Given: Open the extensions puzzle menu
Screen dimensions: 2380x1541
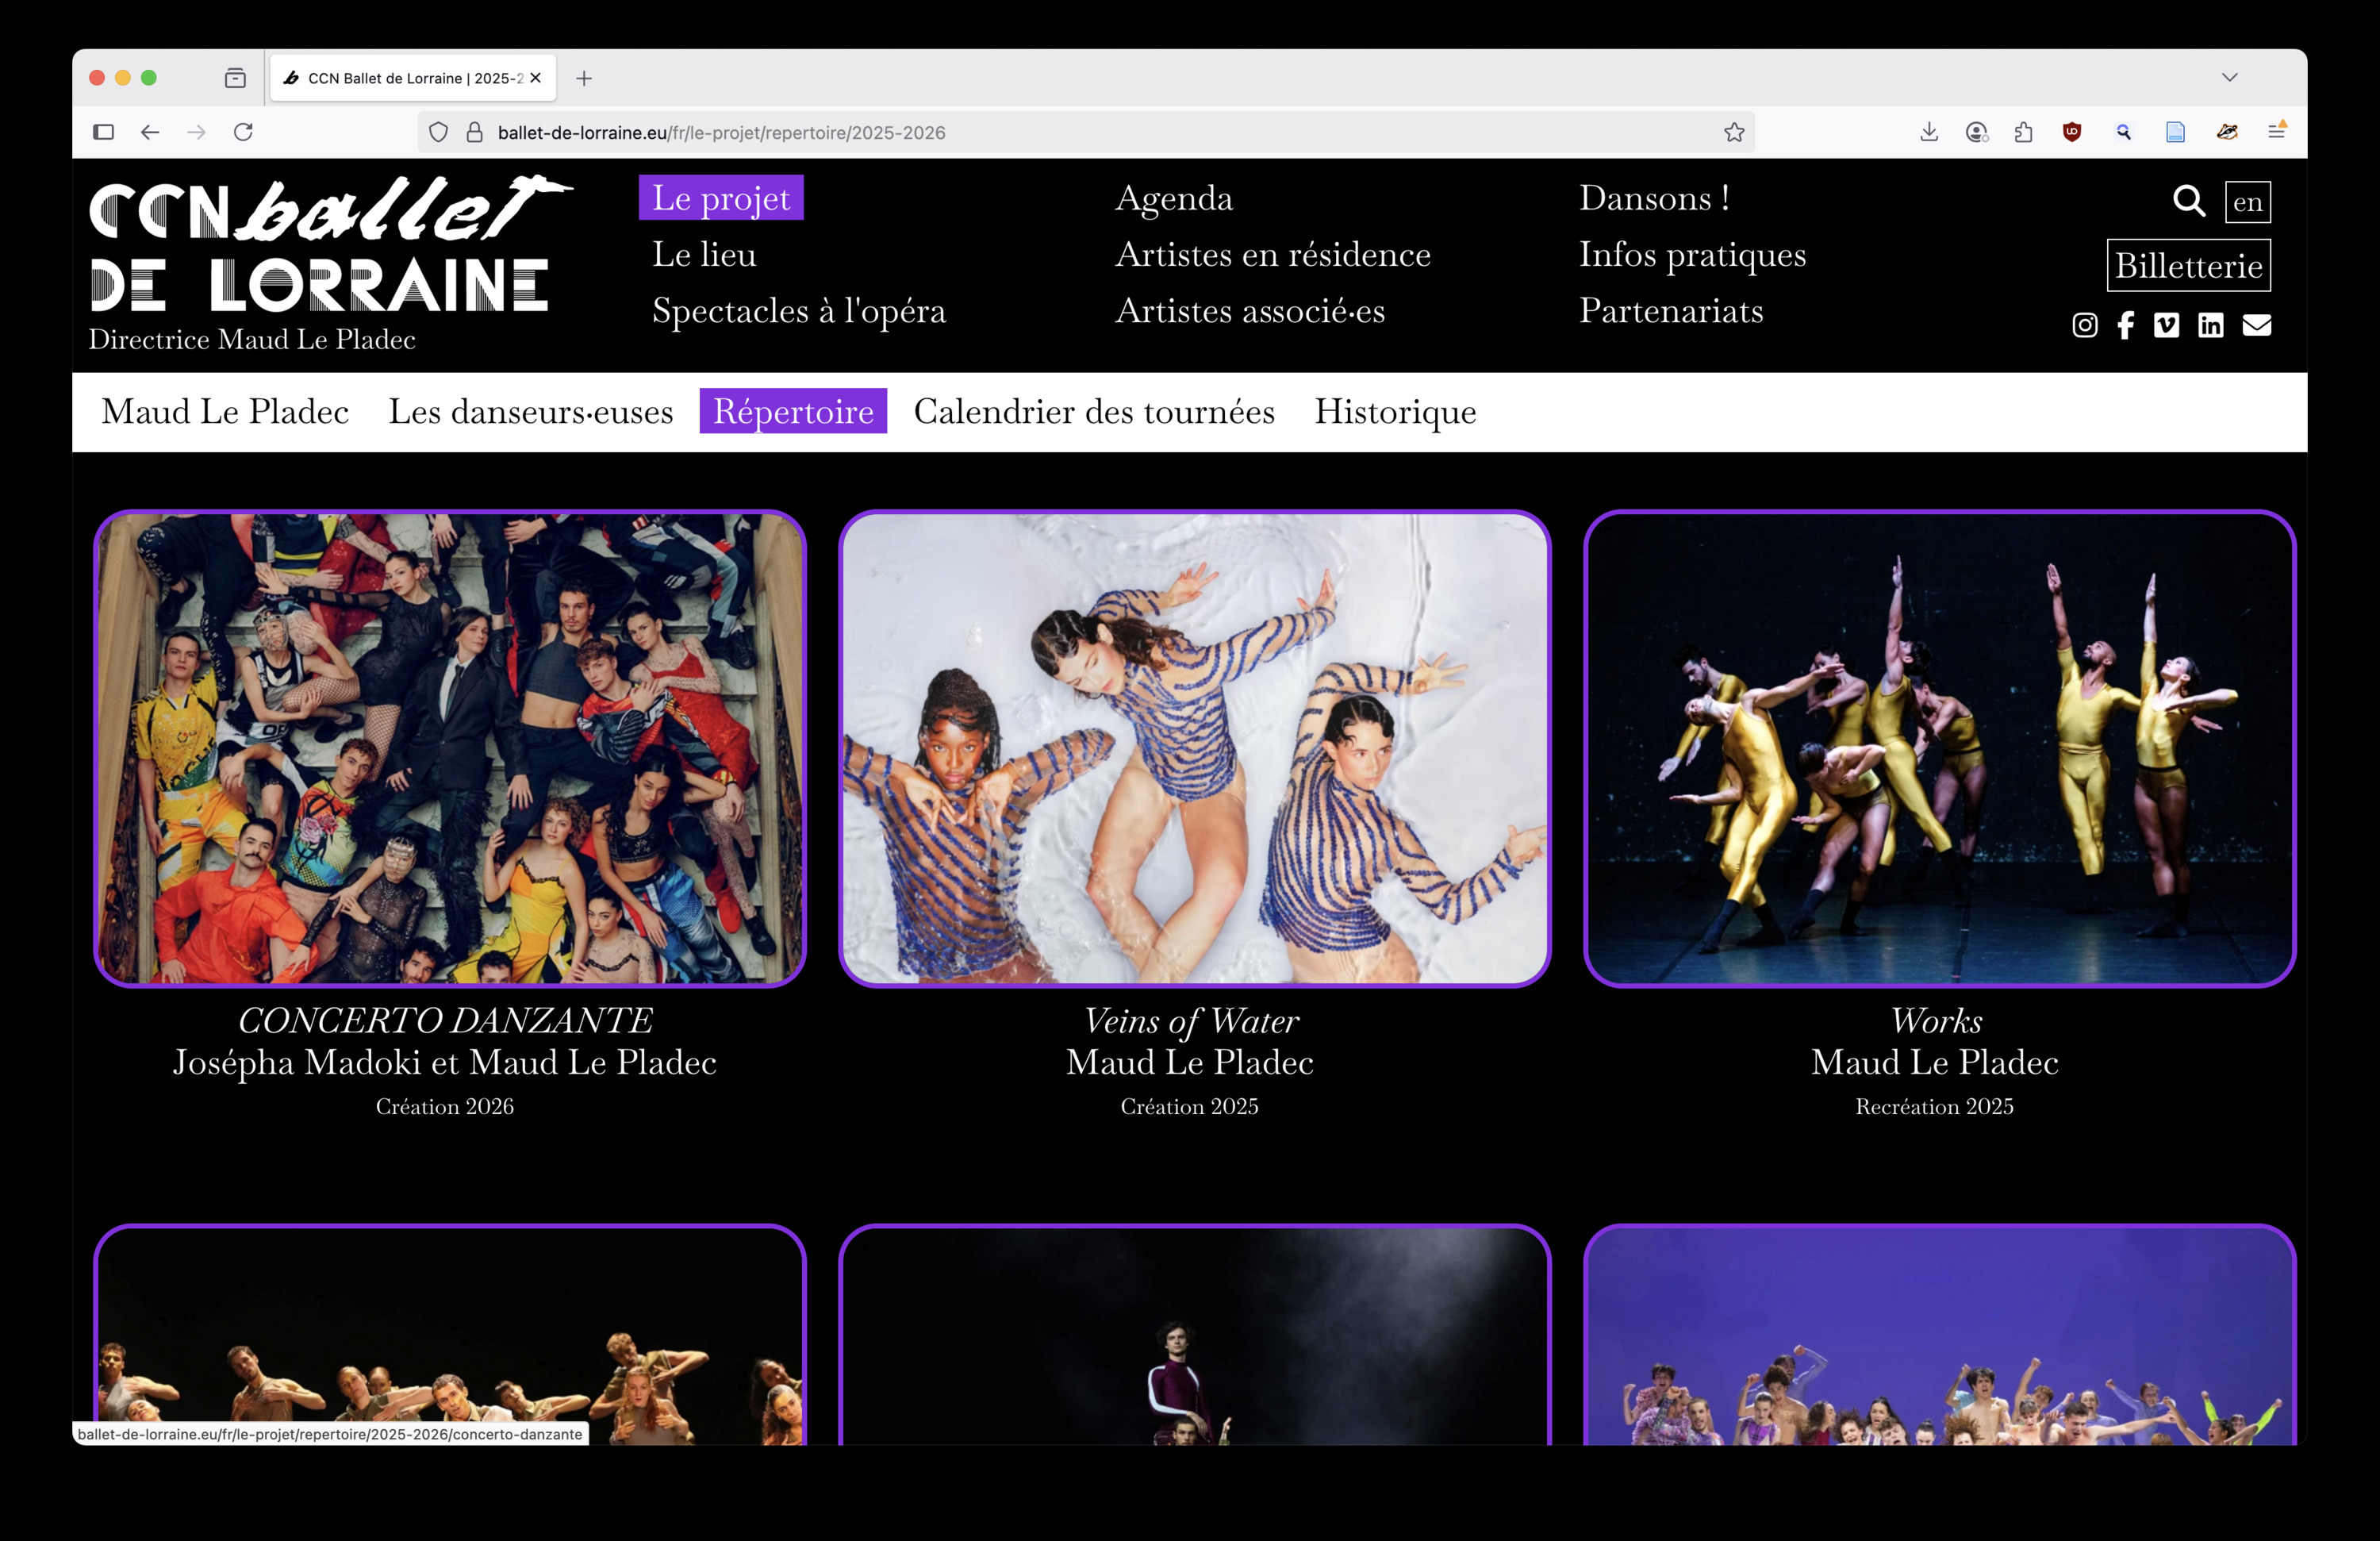Looking at the screenshot, I should pos(2023,132).
